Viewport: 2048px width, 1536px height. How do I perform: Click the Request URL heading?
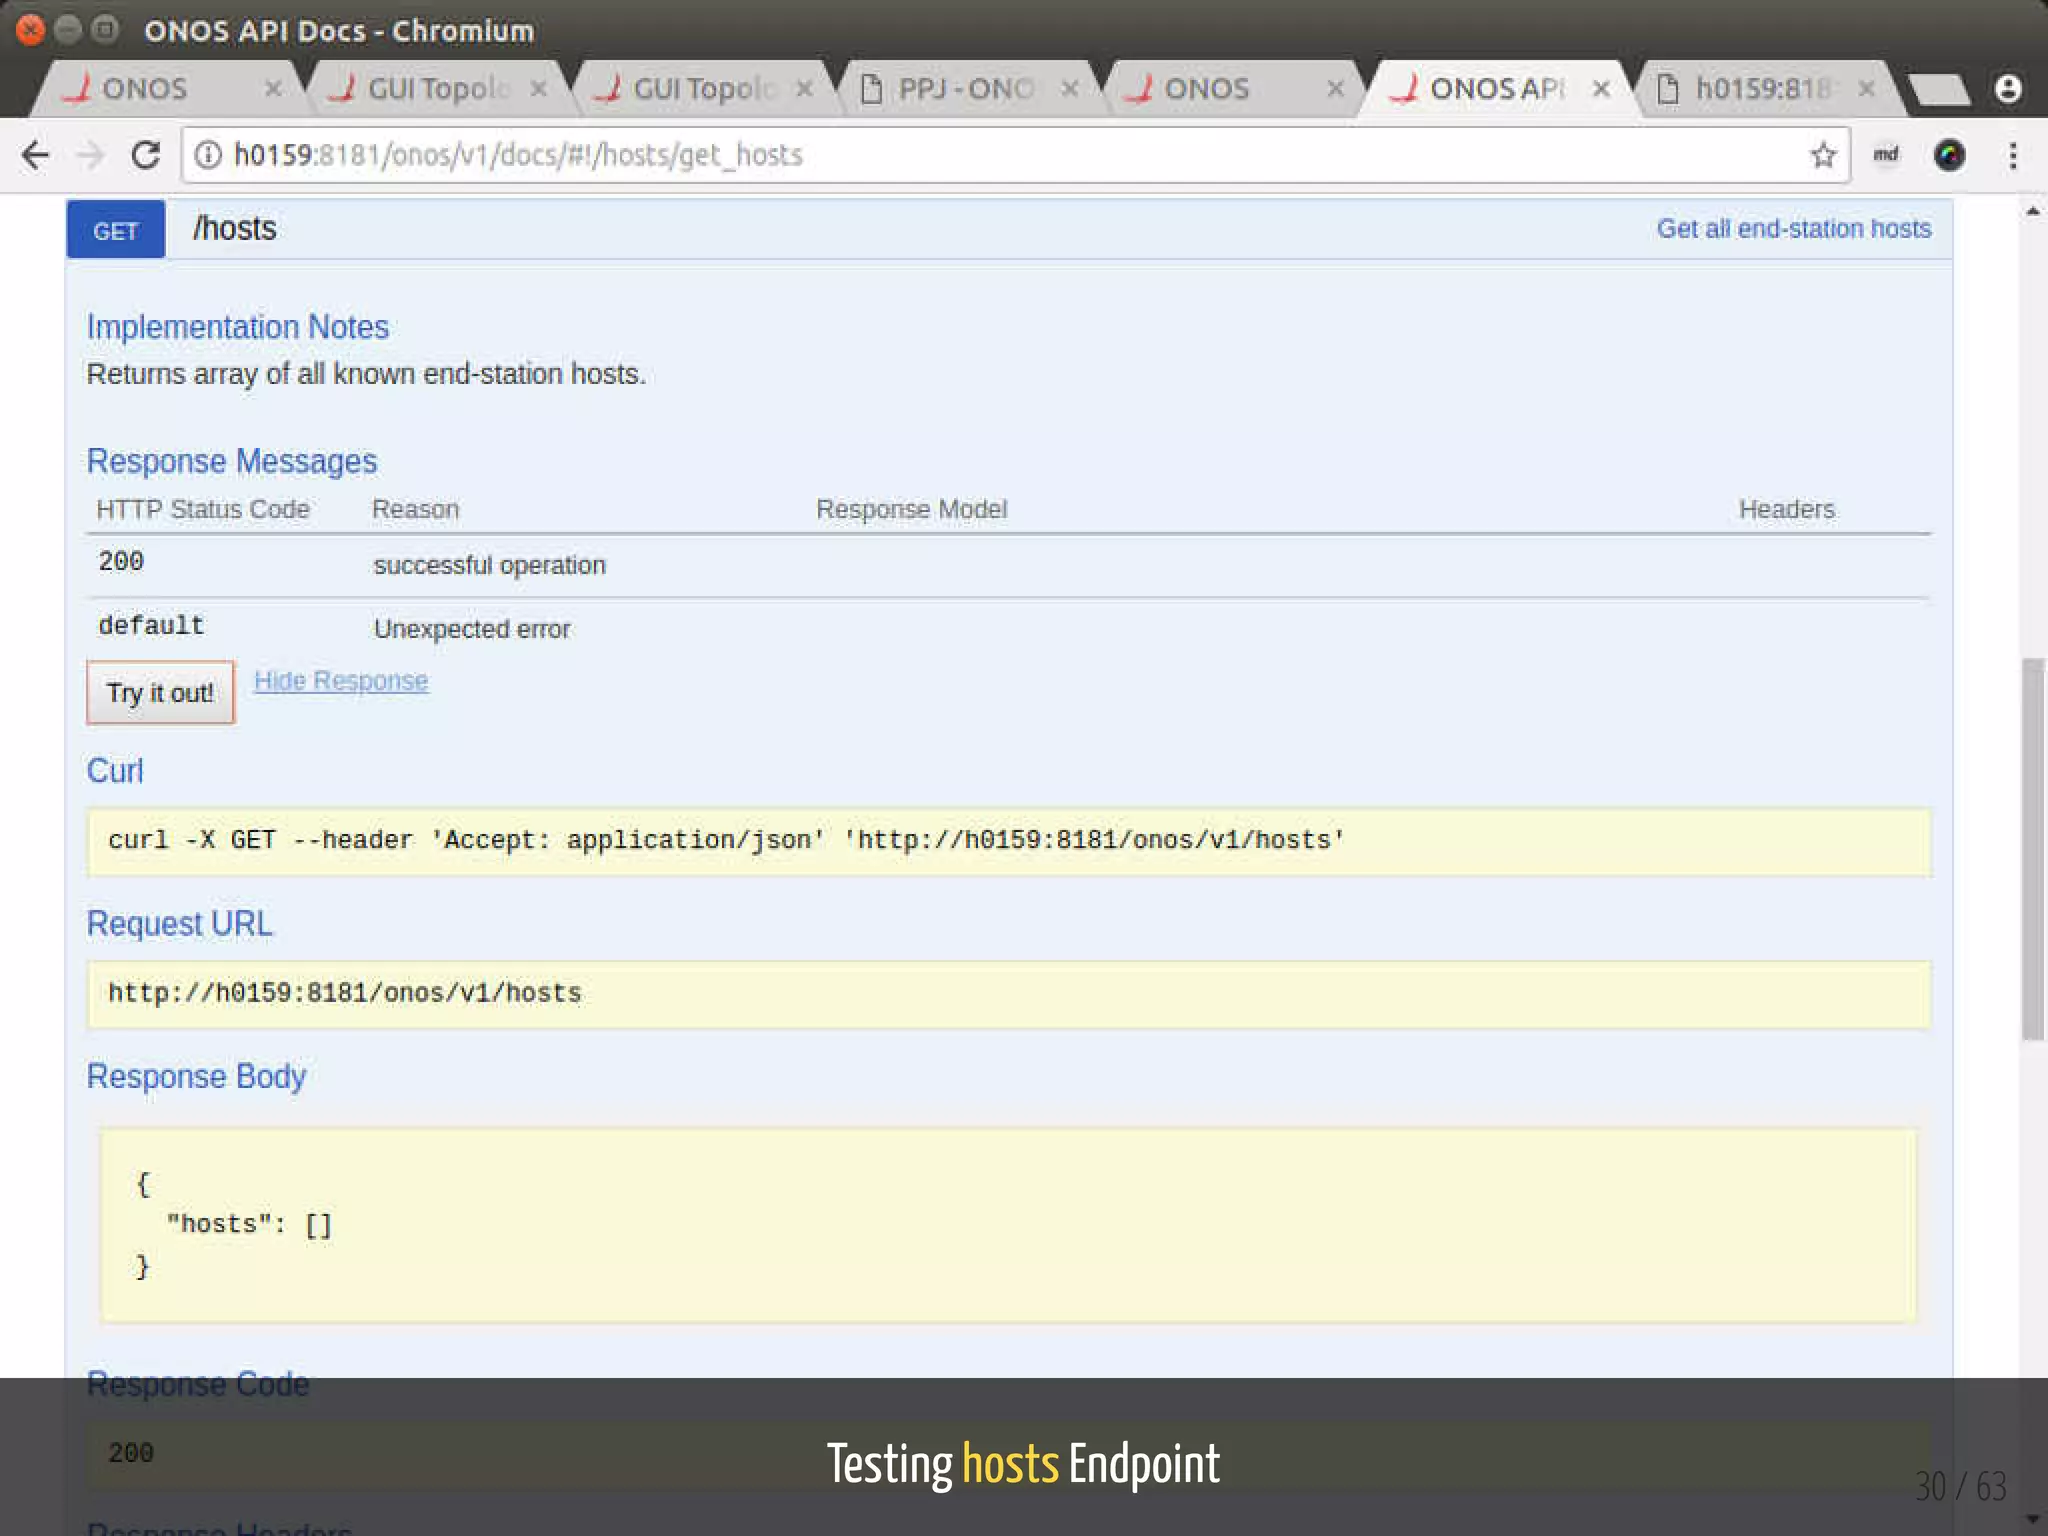click(x=180, y=923)
